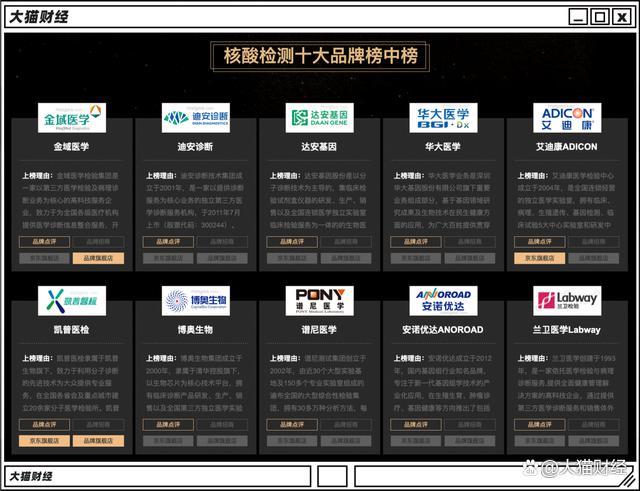Maximize the 大猫财经 window

600,17
